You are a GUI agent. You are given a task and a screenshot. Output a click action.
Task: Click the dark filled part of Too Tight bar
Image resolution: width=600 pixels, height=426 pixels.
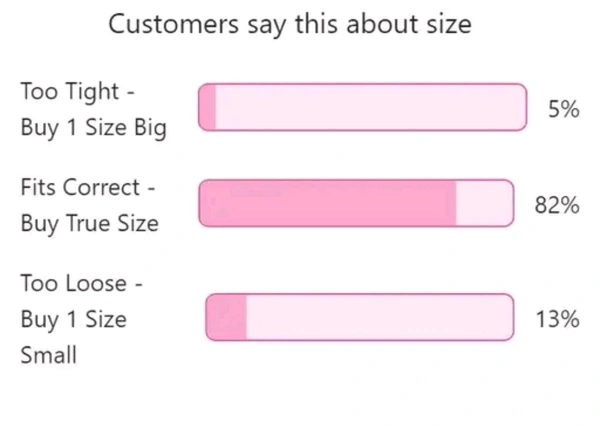pos(207,107)
